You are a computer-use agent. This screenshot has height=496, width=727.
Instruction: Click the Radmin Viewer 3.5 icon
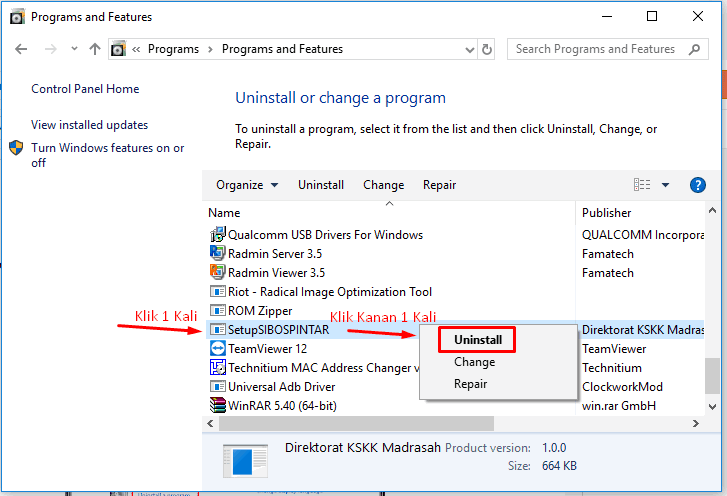[x=217, y=272]
